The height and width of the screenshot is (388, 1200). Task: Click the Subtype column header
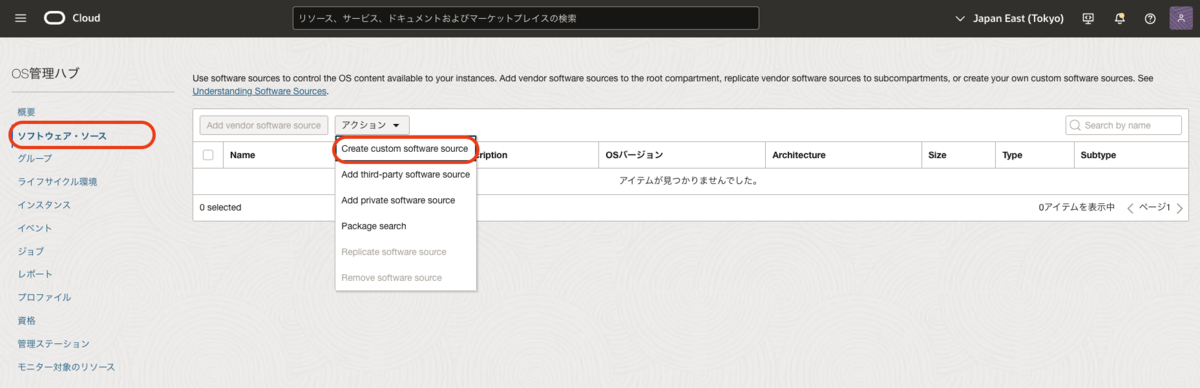point(1098,155)
